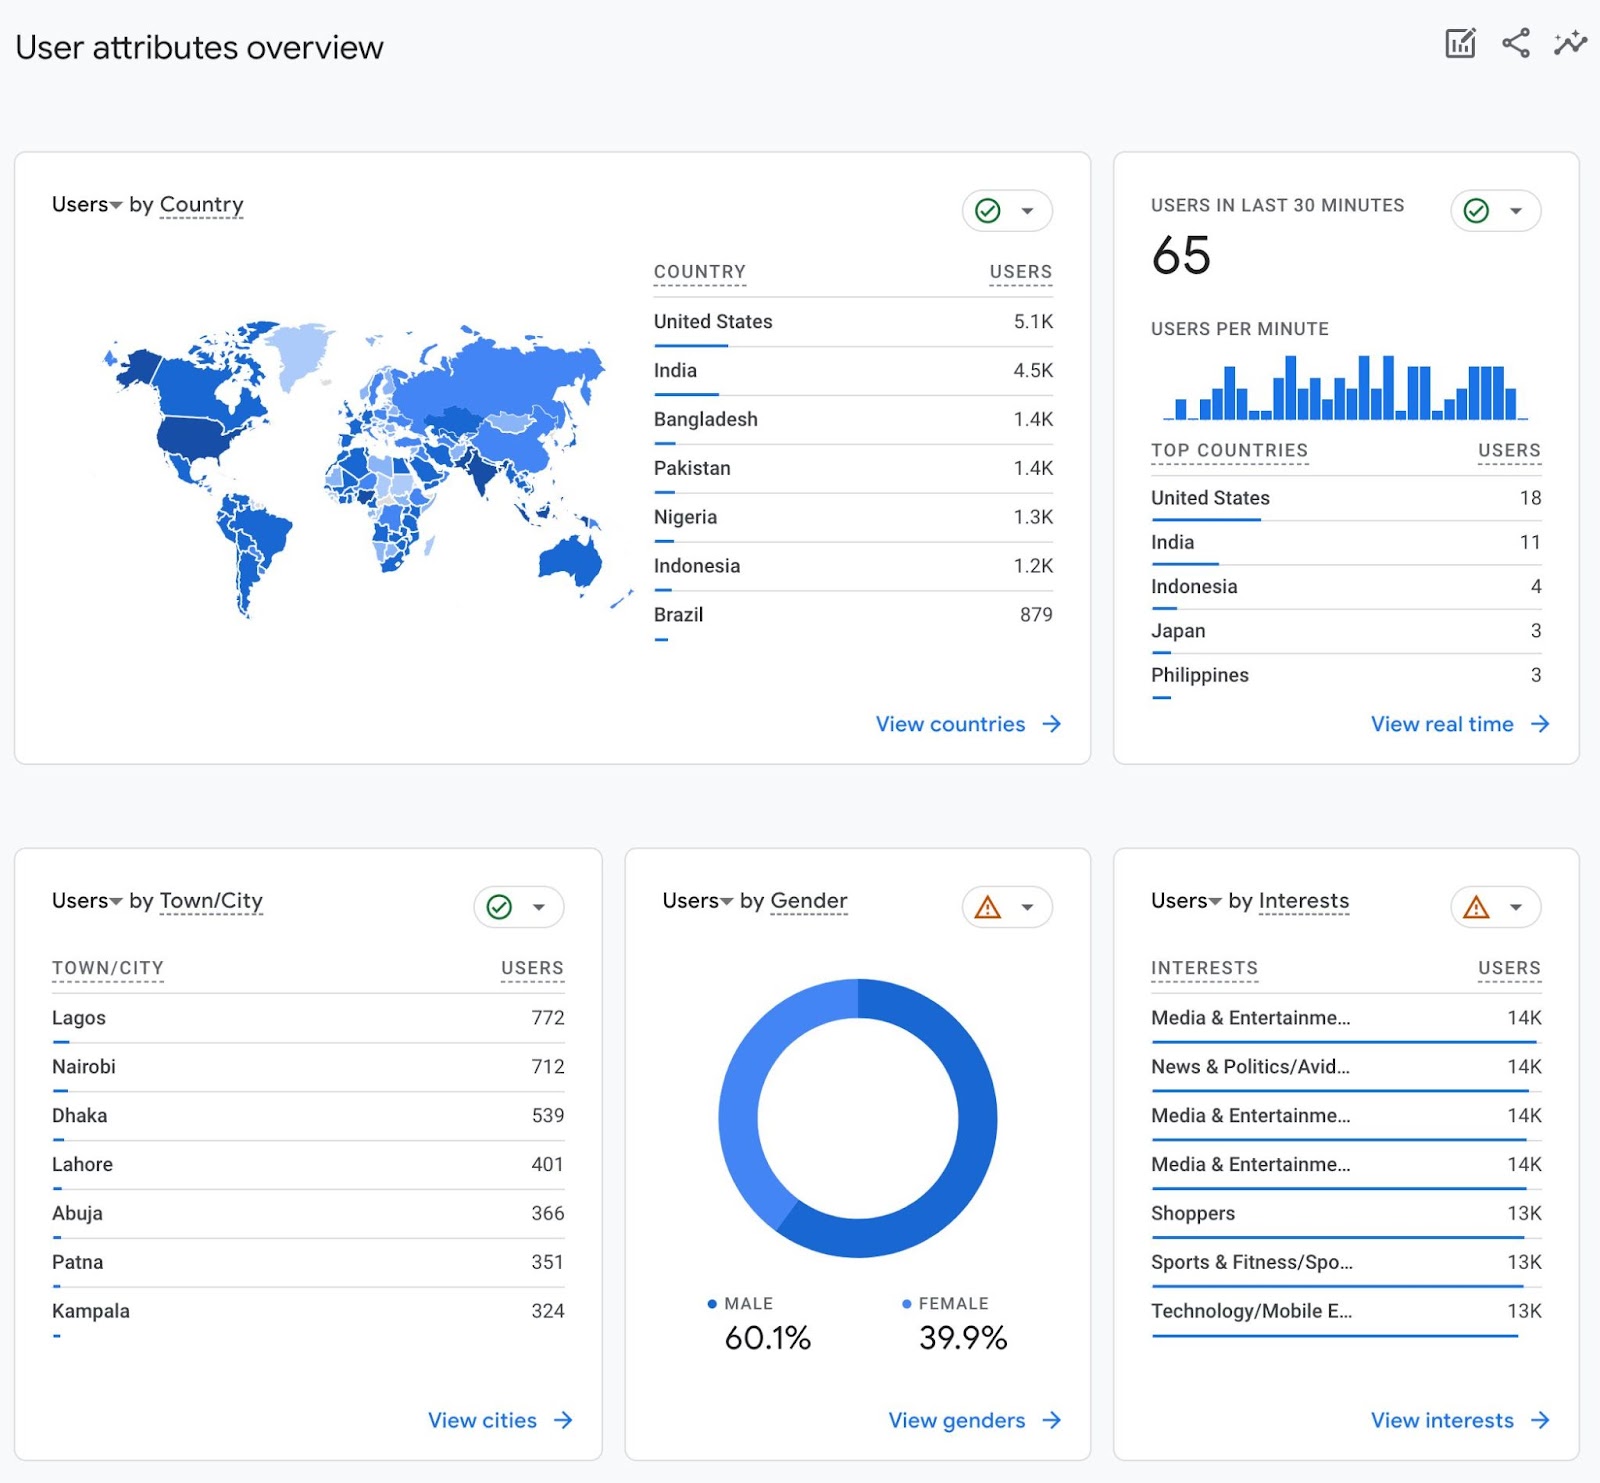Click the warning icon on Users by Interests card
The width and height of the screenshot is (1600, 1483).
[x=1476, y=907]
